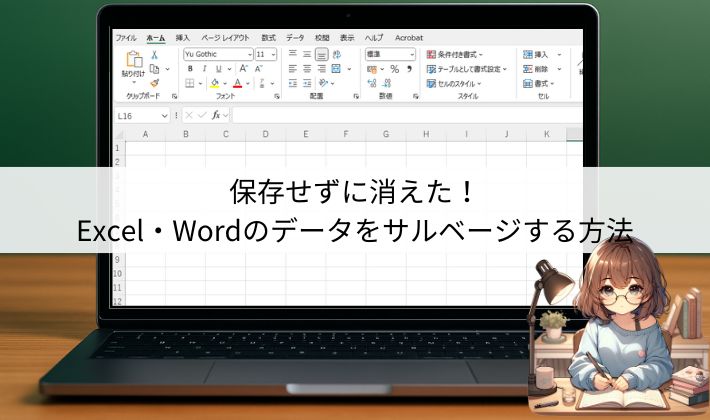Click テーブルとして書式設定 button
Image resolution: width=710 pixels, height=420 pixels.
tap(466, 69)
